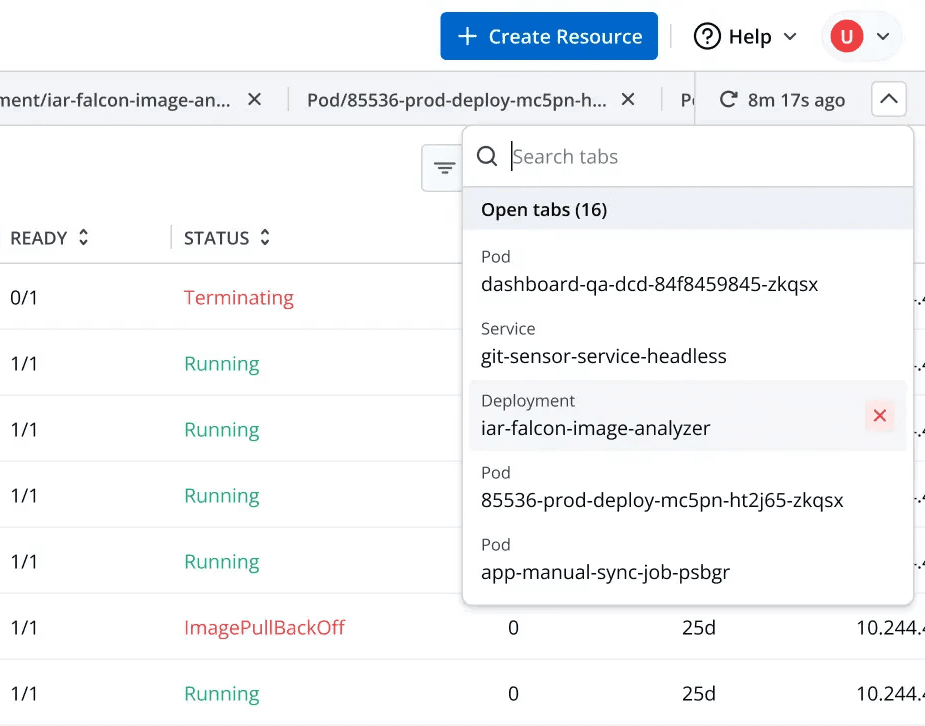Viewport: 925px width, 726px height.
Task: Switch to the ment/iar-falcon-image-an... tab
Action: (x=116, y=100)
